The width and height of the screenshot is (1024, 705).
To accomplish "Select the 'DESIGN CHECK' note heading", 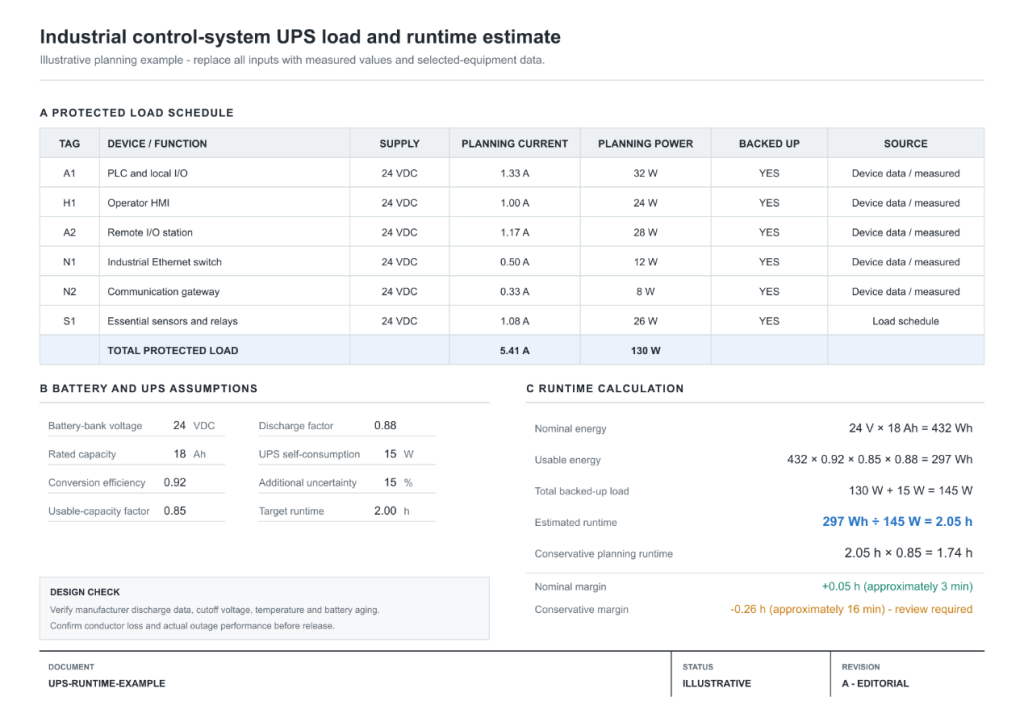I will coord(85,592).
